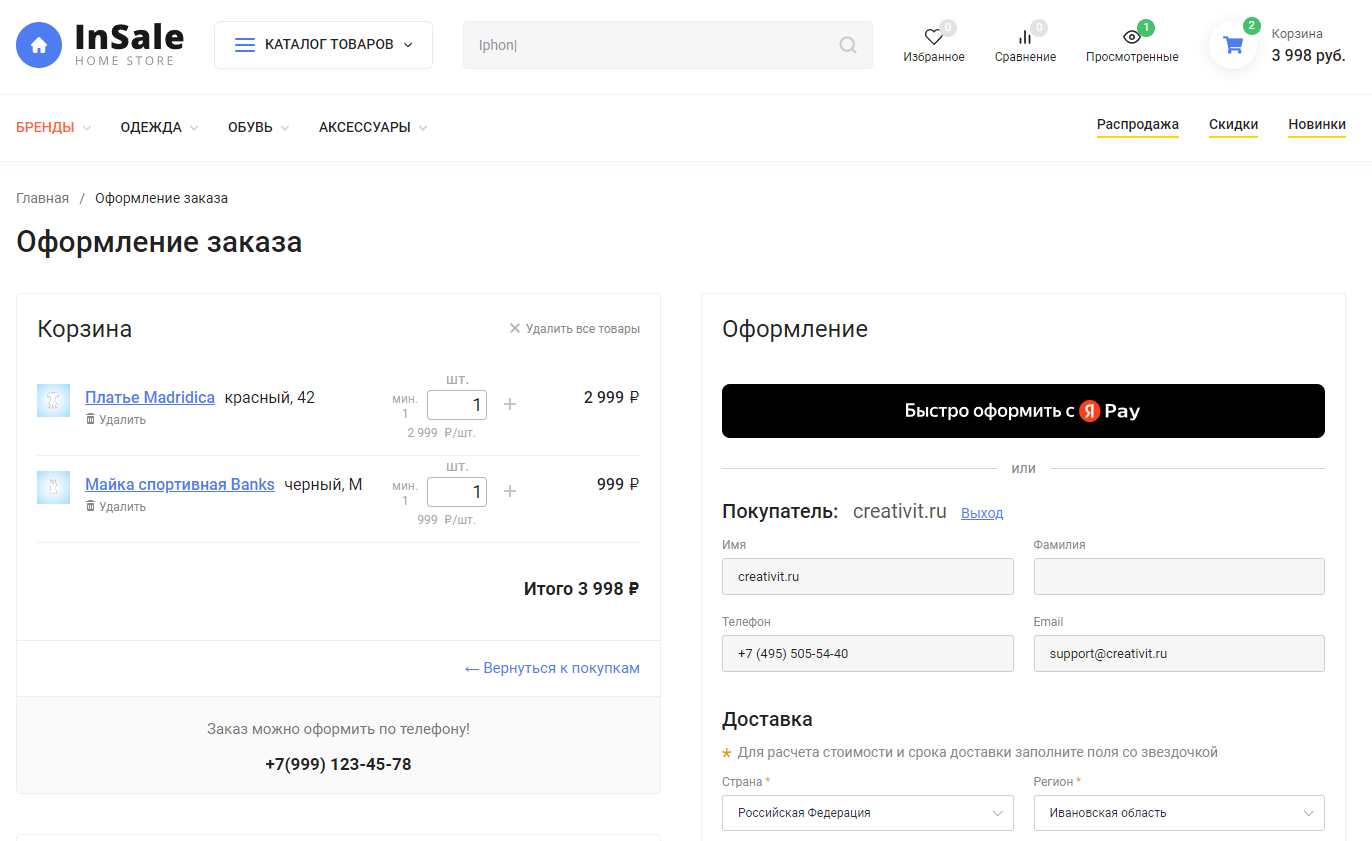Open the Майка спортивная Banks thumbnail

pos(53,487)
